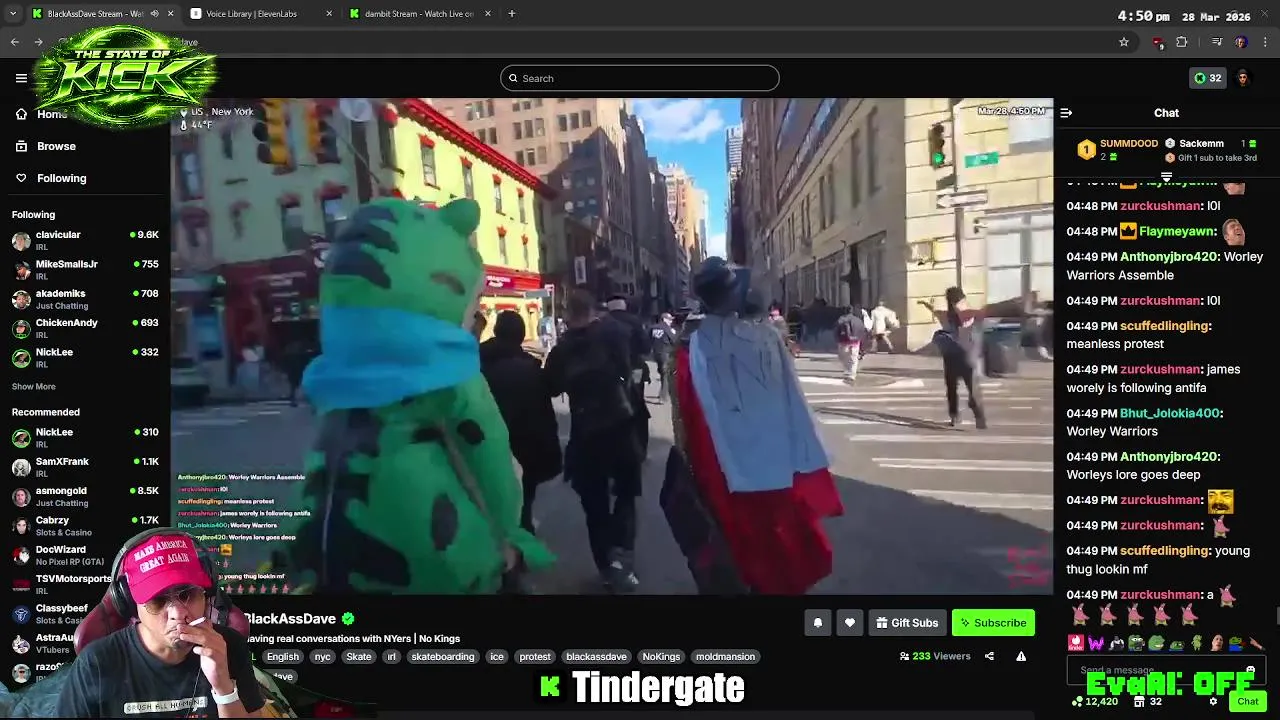Click the protest stream tag
This screenshot has width=1280, height=720.
tap(535, 657)
